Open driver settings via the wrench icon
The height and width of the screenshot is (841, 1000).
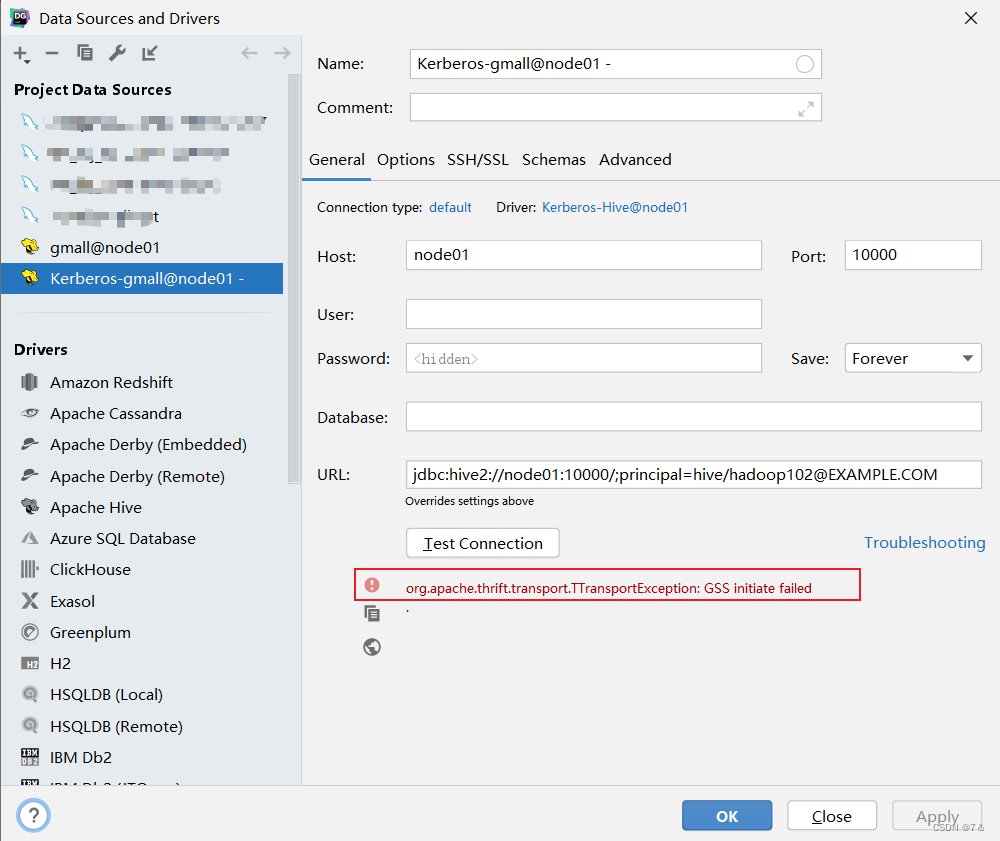[x=117, y=53]
